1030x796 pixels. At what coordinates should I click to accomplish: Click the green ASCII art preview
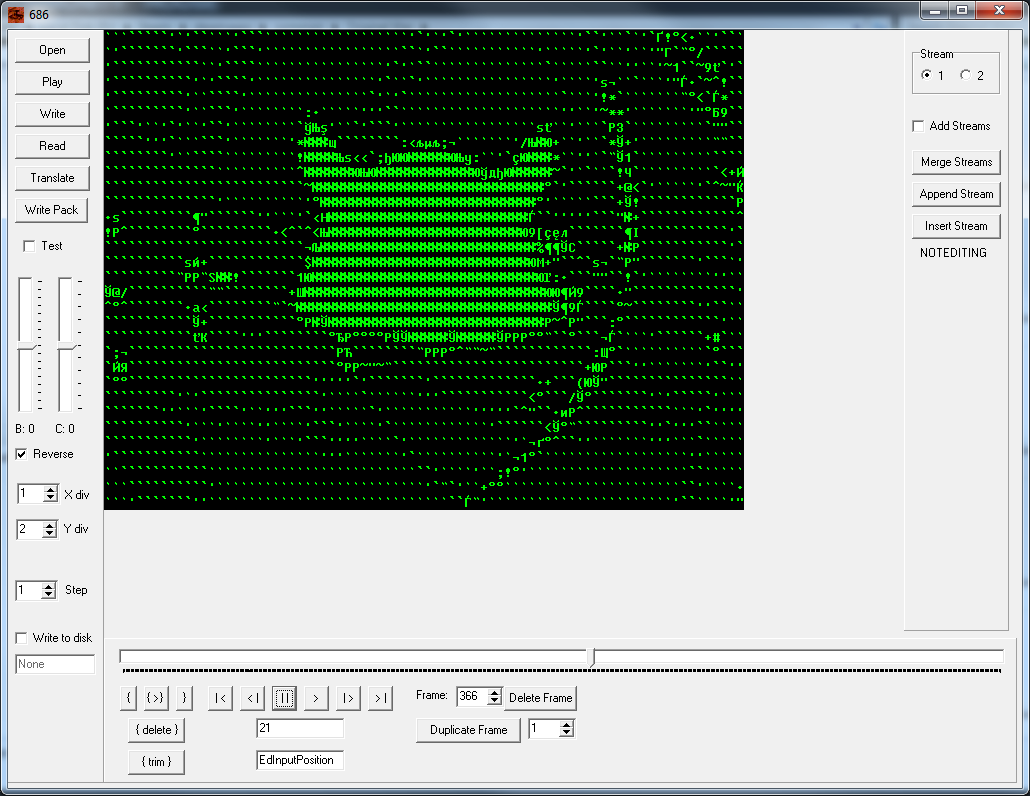click(424, 270)
